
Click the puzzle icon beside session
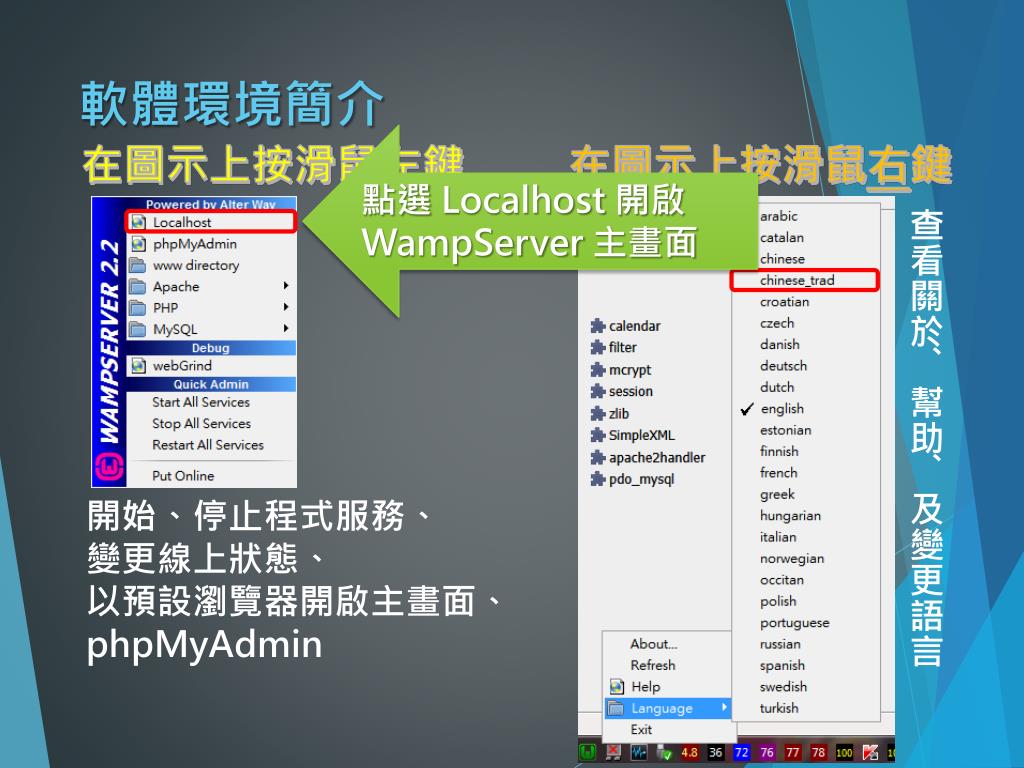point(598,391)
